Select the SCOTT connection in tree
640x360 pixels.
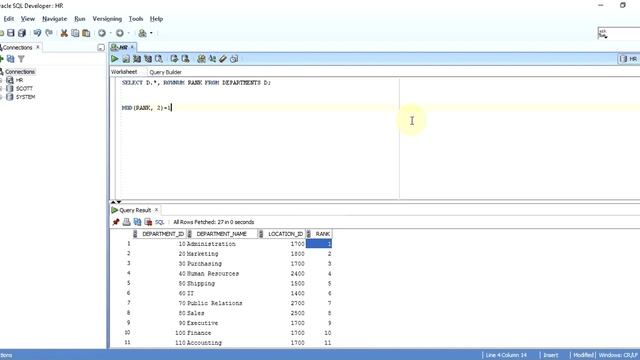[x=24, y=88]
